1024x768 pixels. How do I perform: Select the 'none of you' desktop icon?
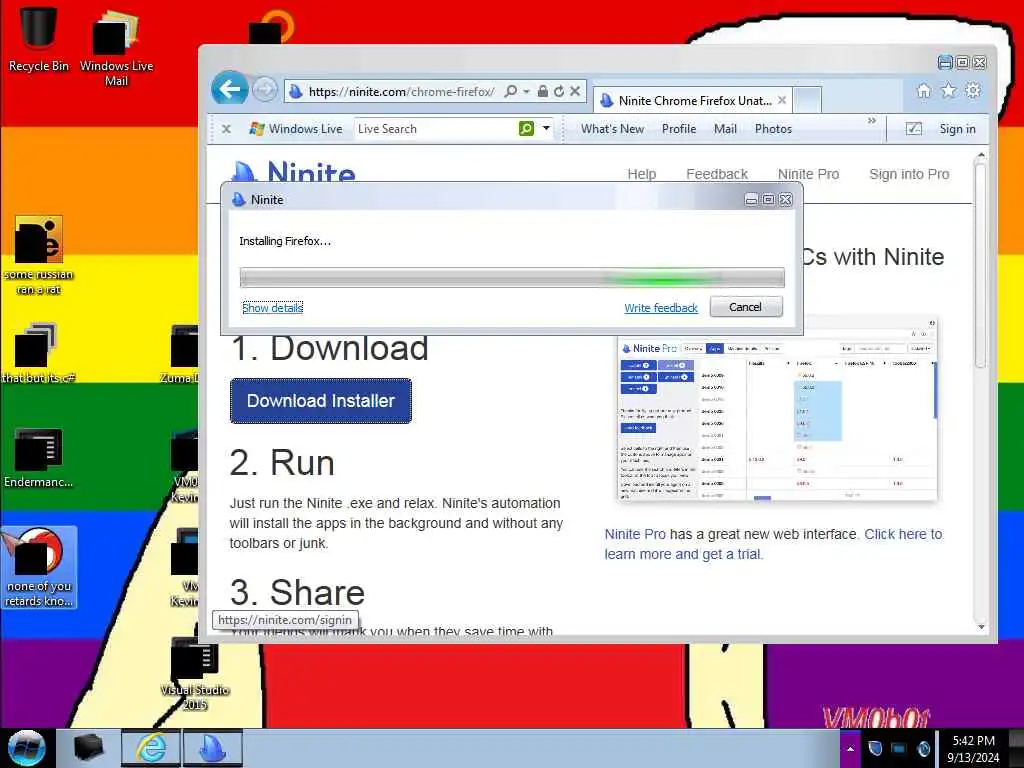[x=39, y=568]
